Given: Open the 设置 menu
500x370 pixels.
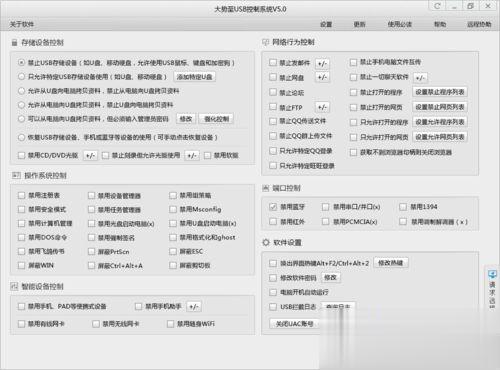Looking at the screenshot, I should click(326, 24).
